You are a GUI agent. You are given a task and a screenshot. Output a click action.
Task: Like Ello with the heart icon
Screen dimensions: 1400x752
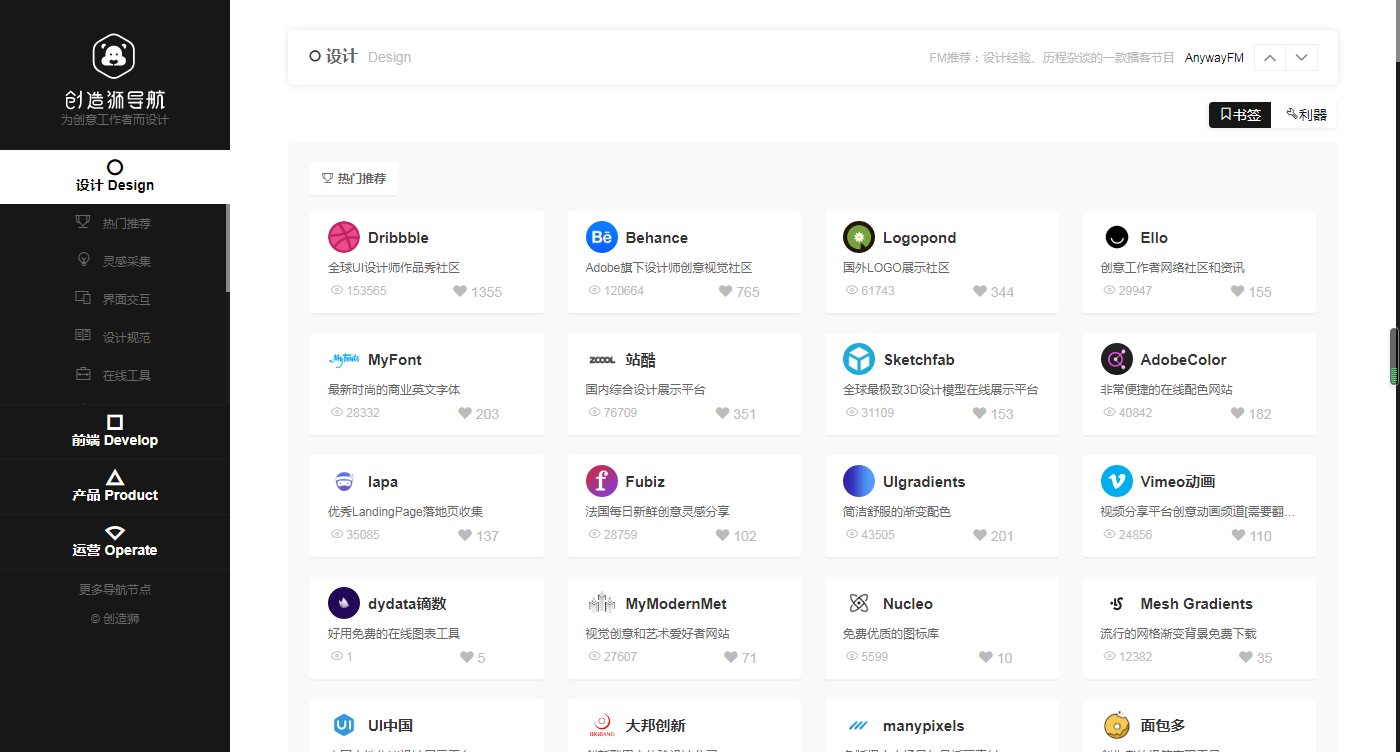click(x=1237, y=291)
